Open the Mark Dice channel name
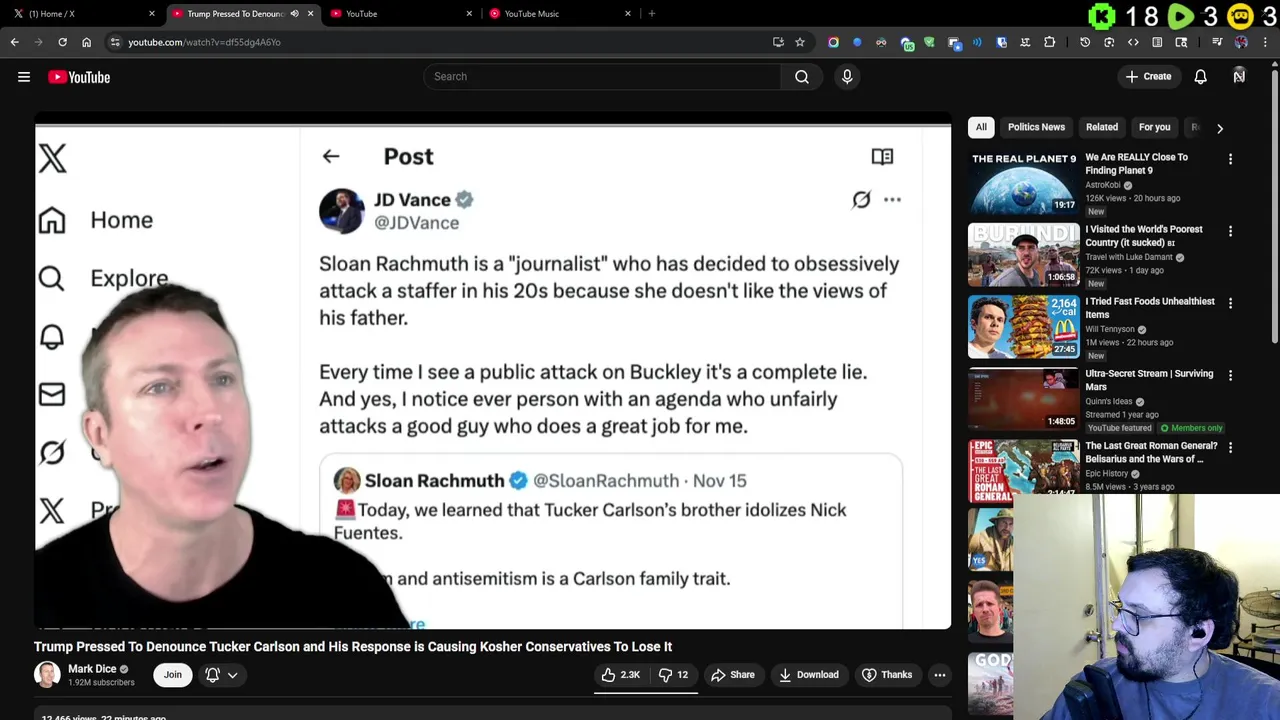This screenshot has width=1280, height=720. pos(92,669)
